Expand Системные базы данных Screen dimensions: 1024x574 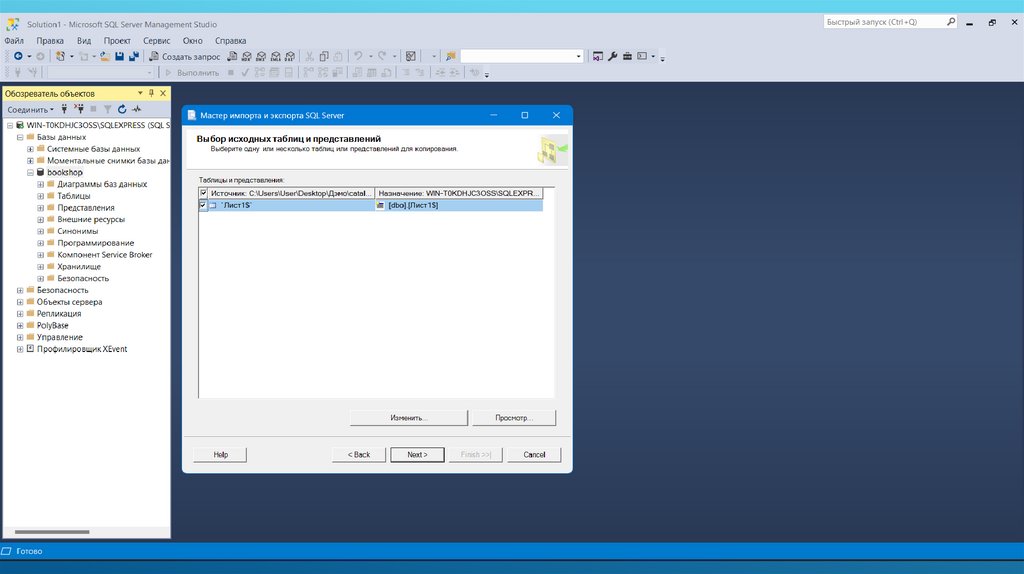(x=31, y=149)
